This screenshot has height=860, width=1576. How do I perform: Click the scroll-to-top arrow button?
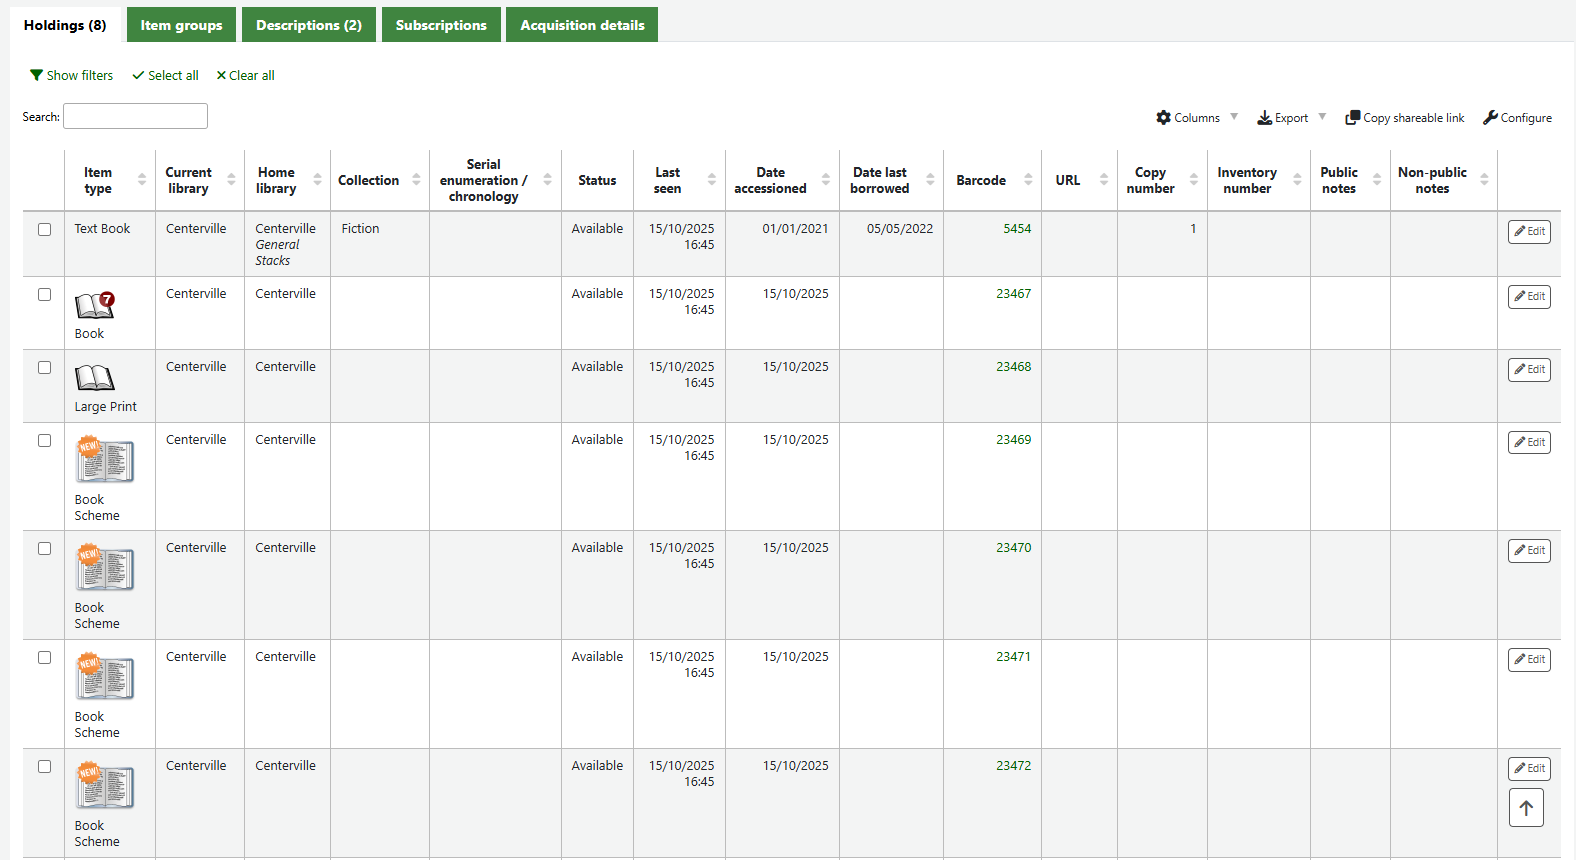[x=1525, y=808]
